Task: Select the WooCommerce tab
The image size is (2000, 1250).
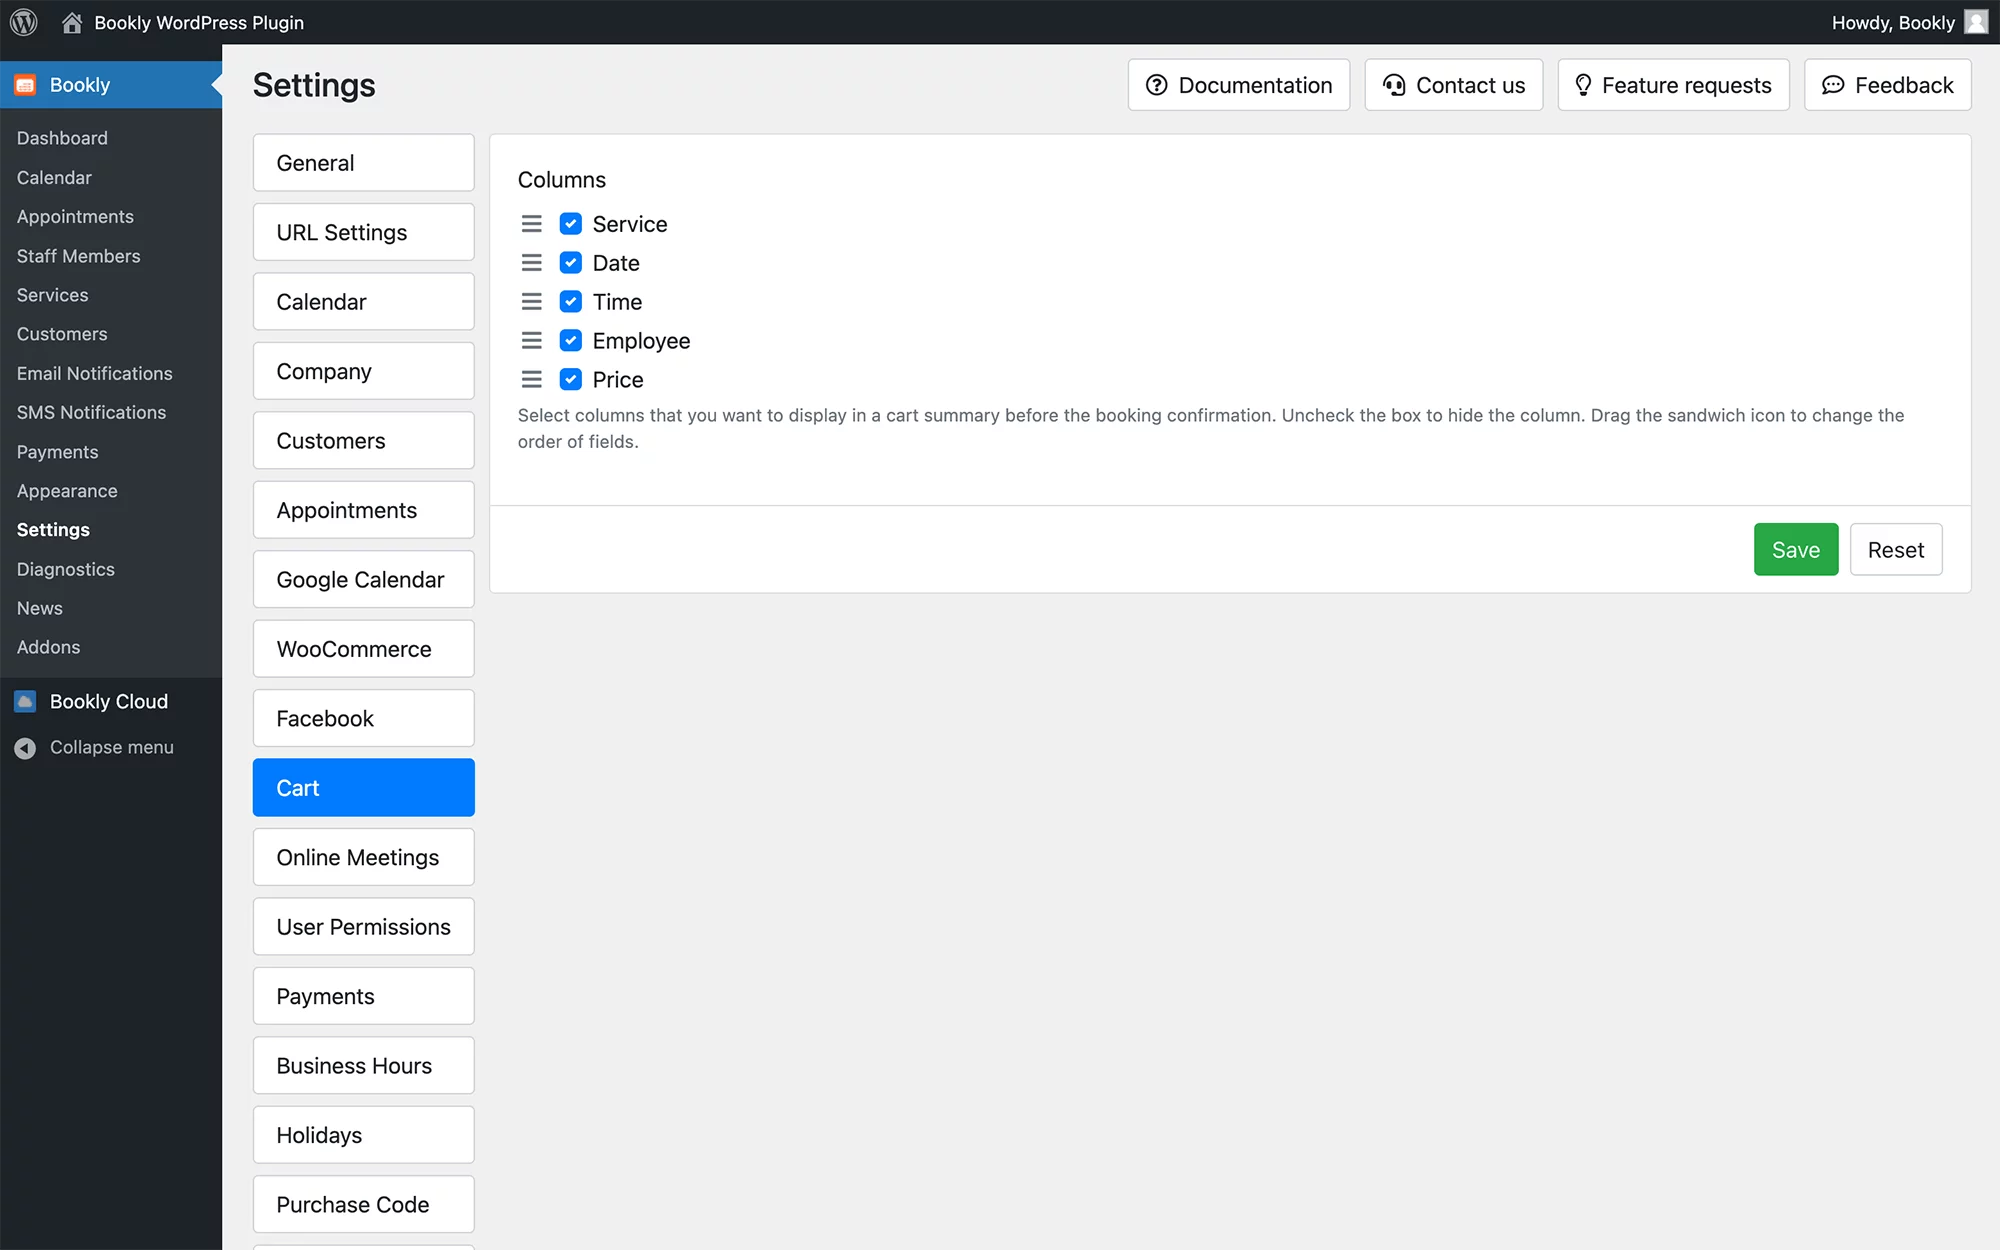Action: [364, 649]
